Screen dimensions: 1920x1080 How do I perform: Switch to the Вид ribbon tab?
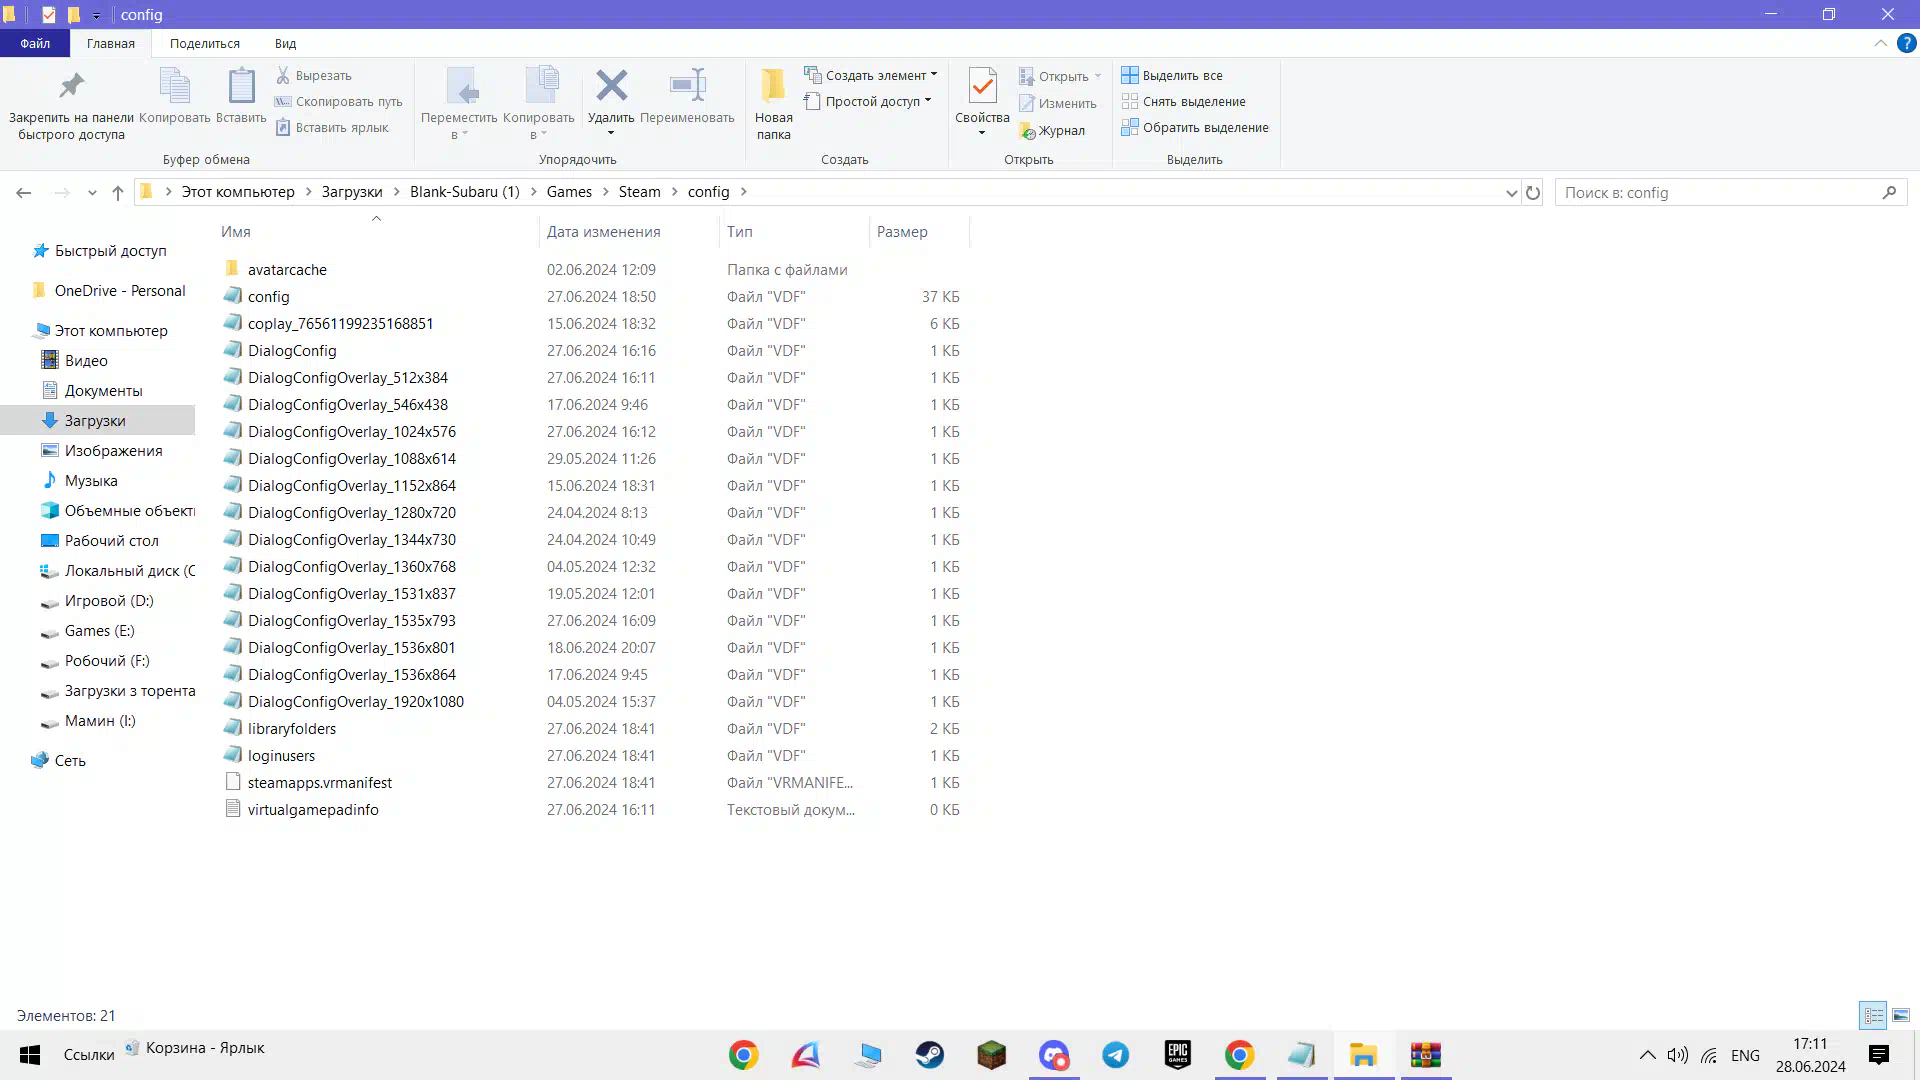tap(285, 43)
